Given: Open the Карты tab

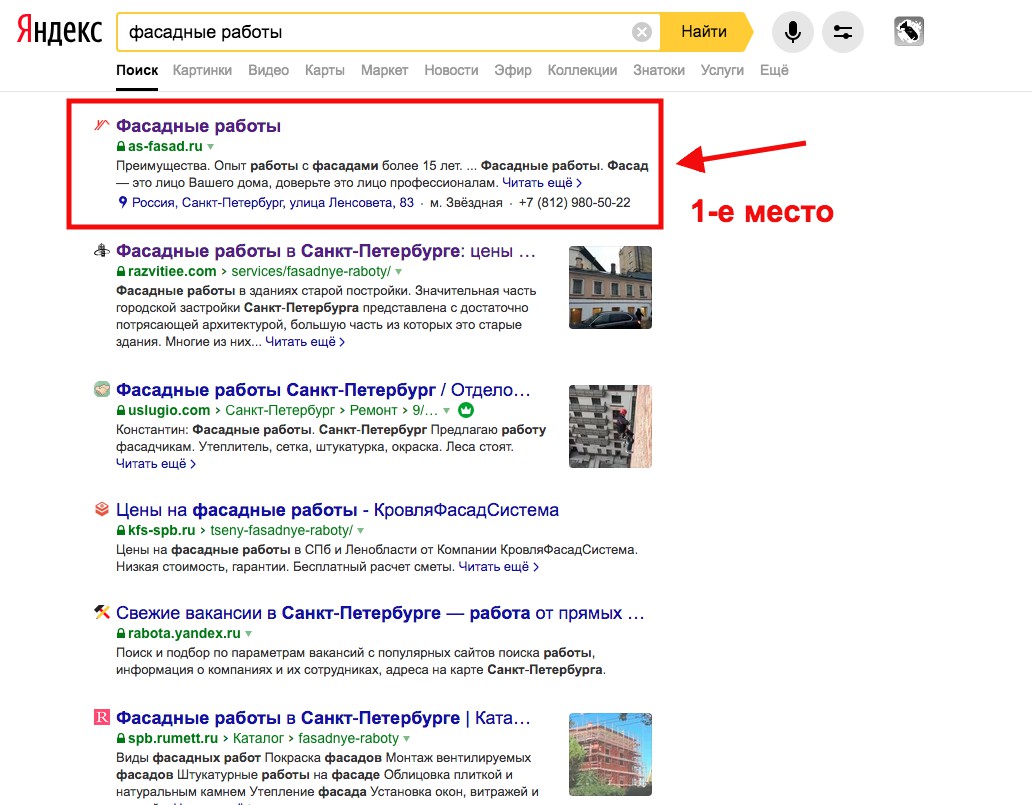Looking at the screenshot, I should coord(324,70).
